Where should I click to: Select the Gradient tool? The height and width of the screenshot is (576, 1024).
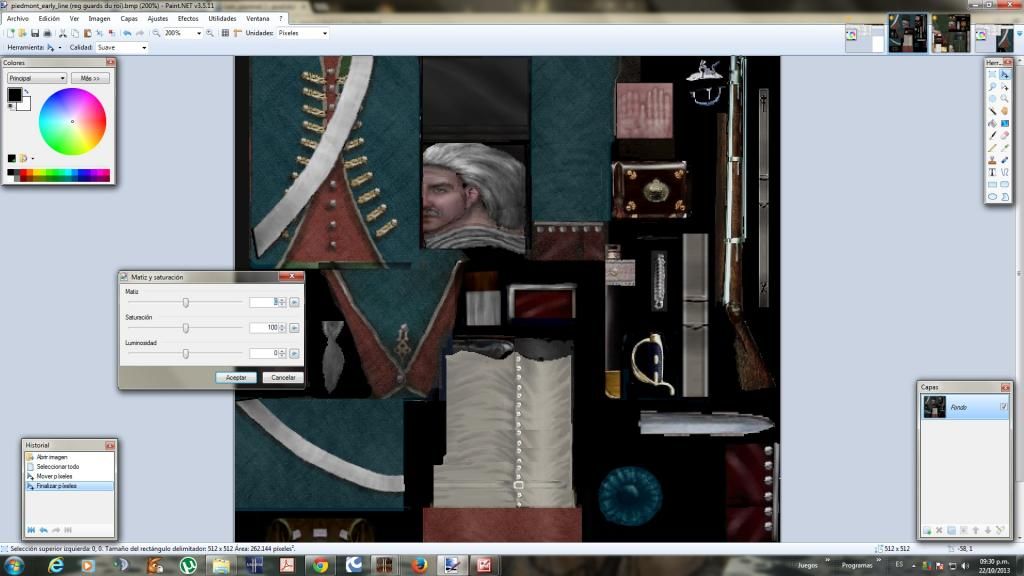(1004, 123)
